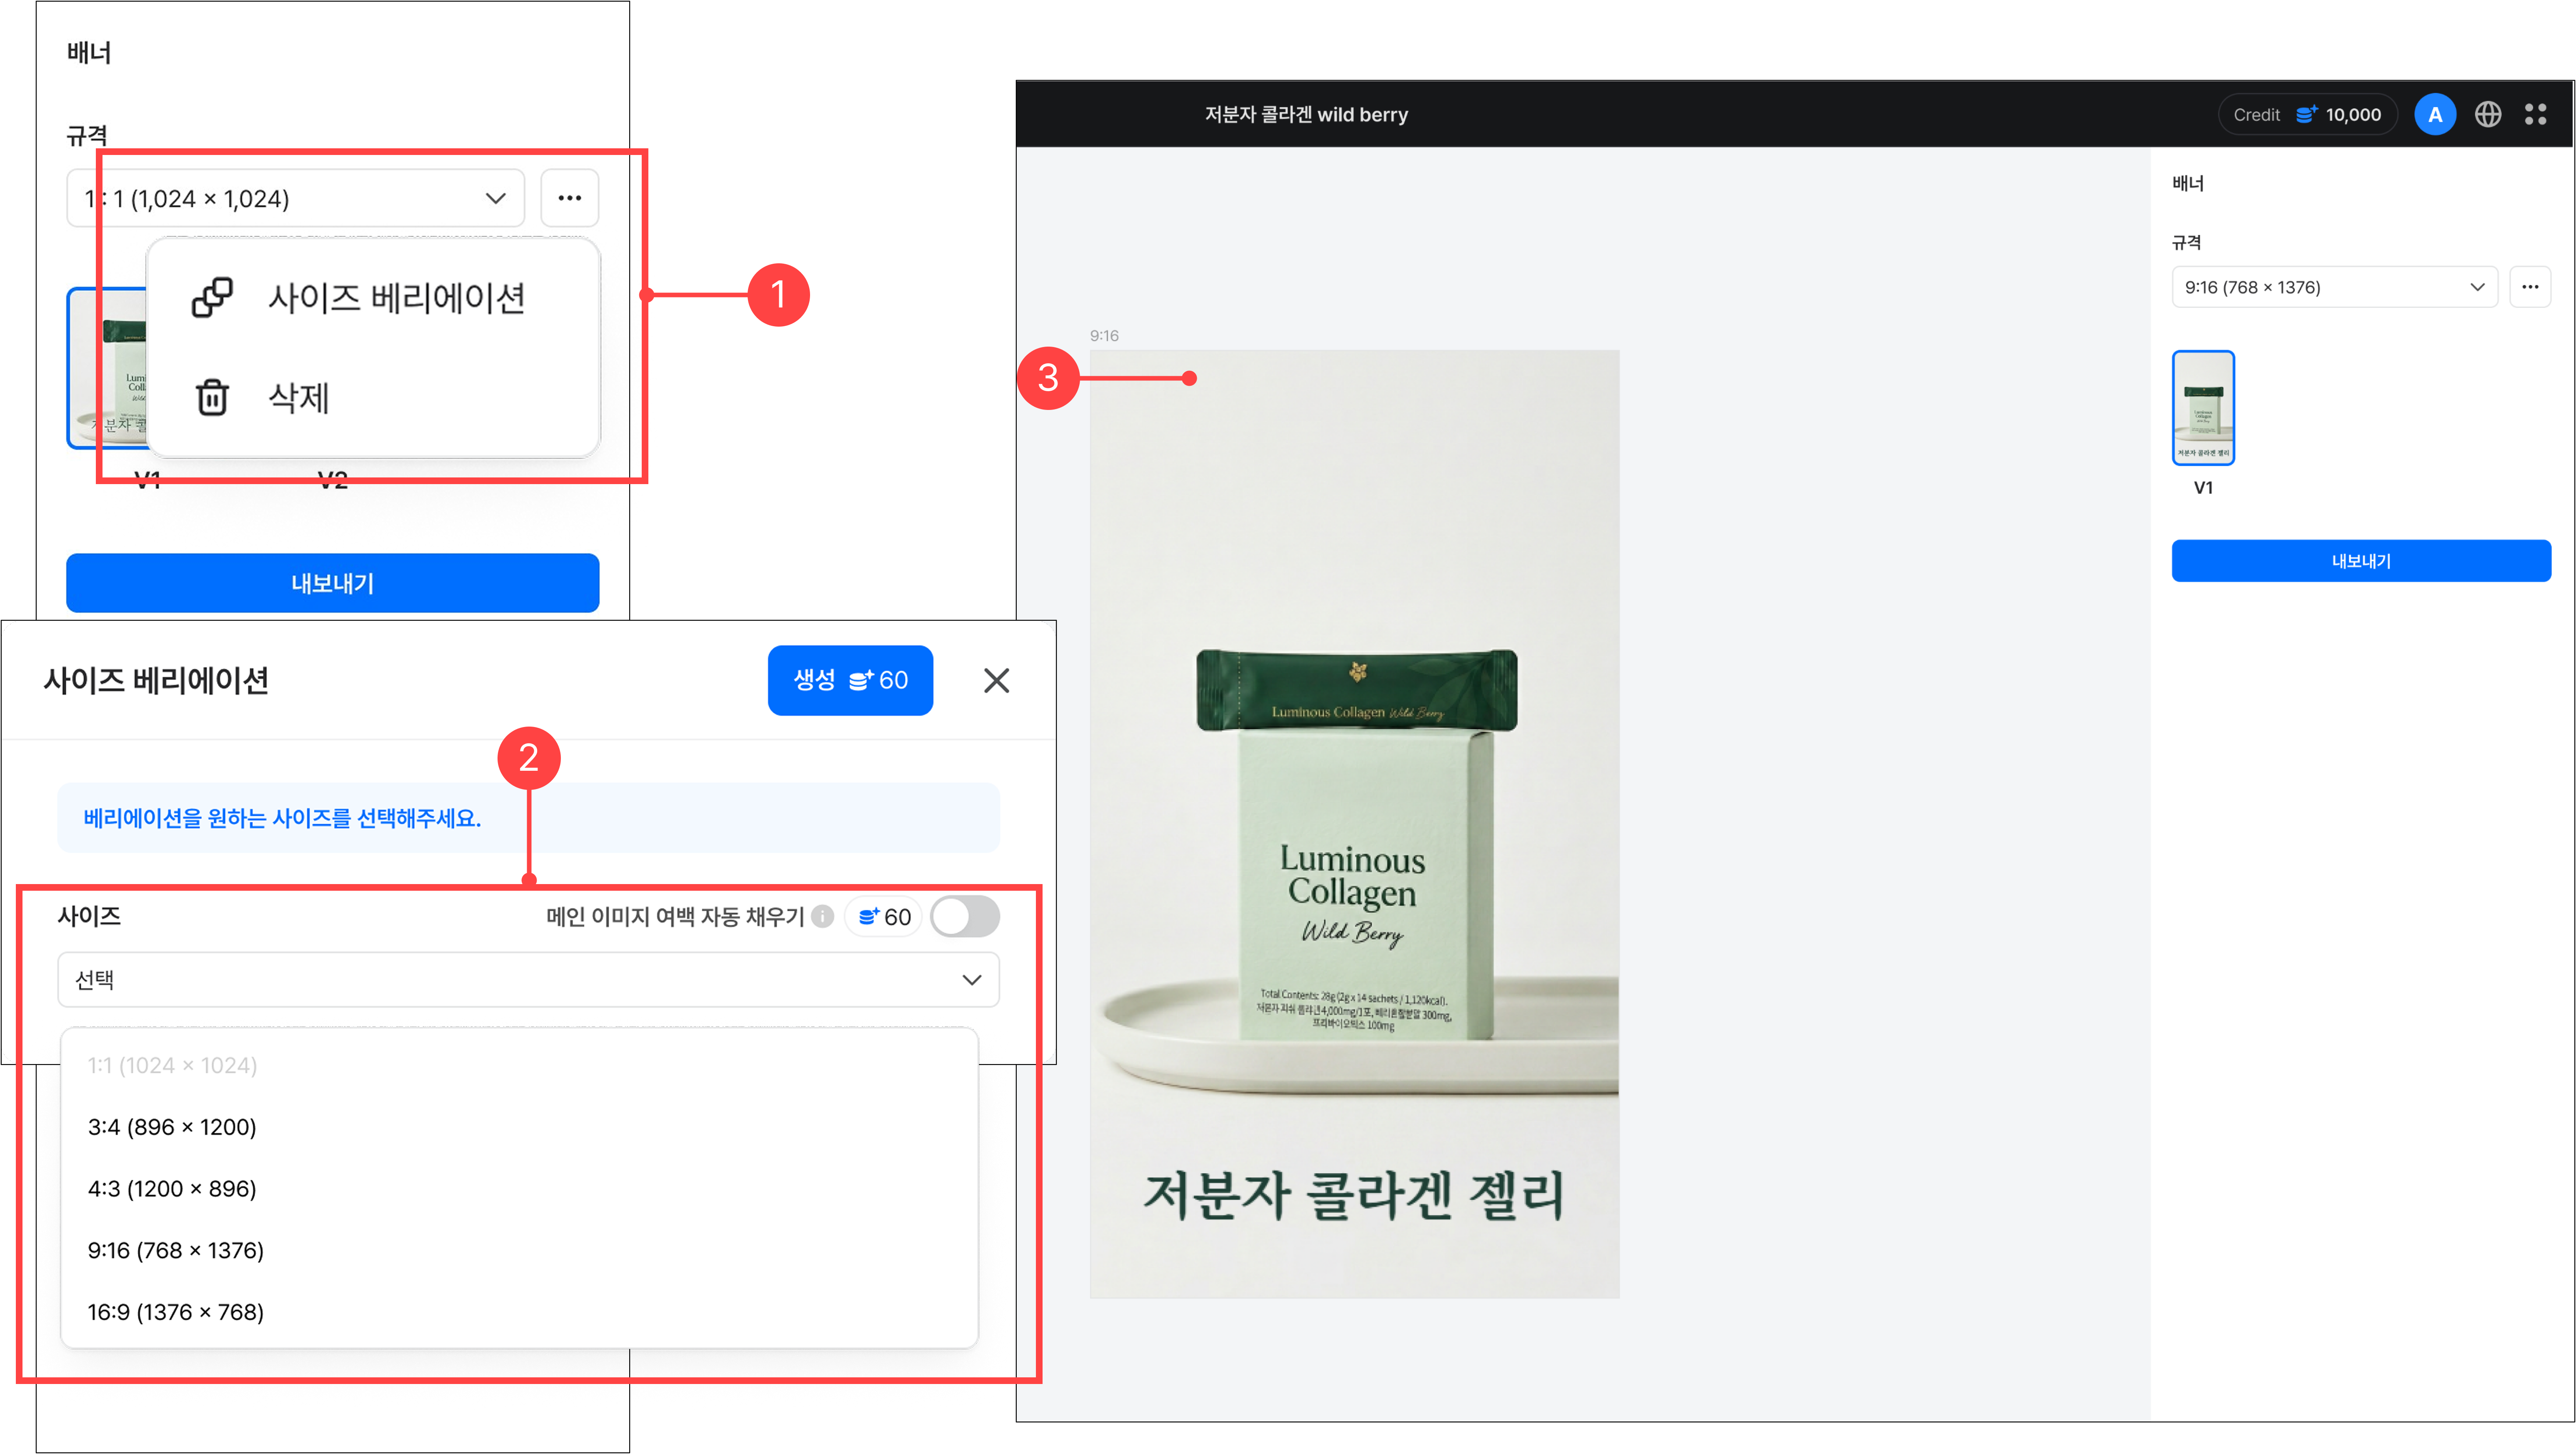Click the 내보내기 button in the right panel
This screenshot has width=2576, height=1454.
tap(2361, 561)
